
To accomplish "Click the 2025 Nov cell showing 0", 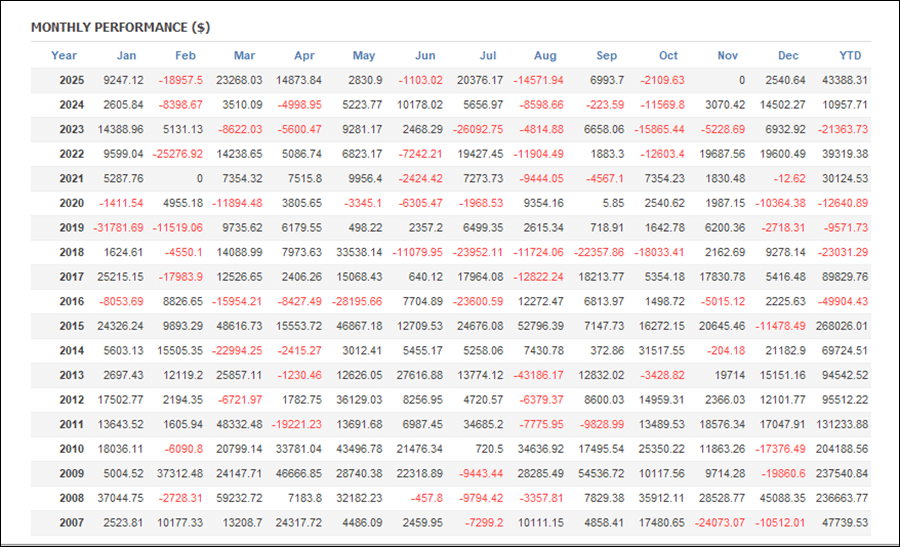I will (x=741, y=80).
